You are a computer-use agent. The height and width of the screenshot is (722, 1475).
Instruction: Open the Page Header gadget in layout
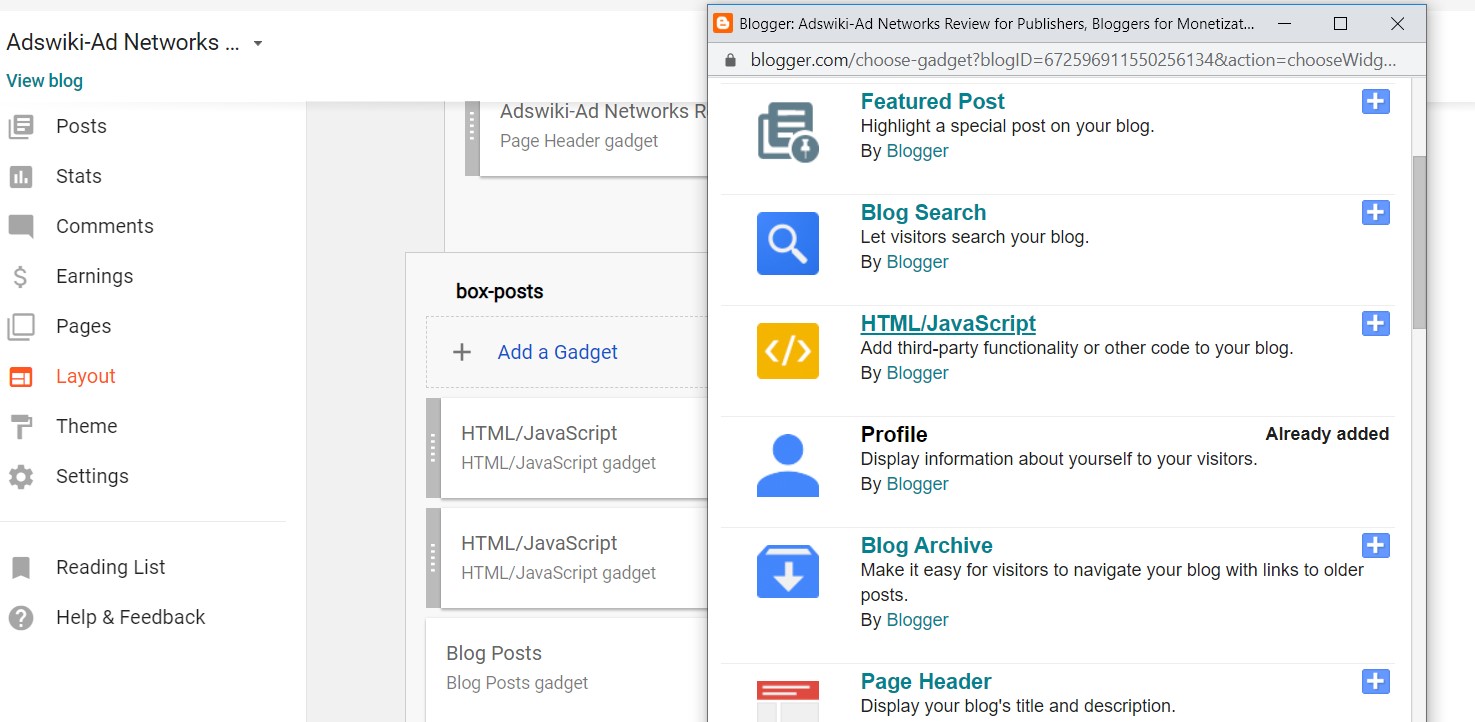pos(594,137)
